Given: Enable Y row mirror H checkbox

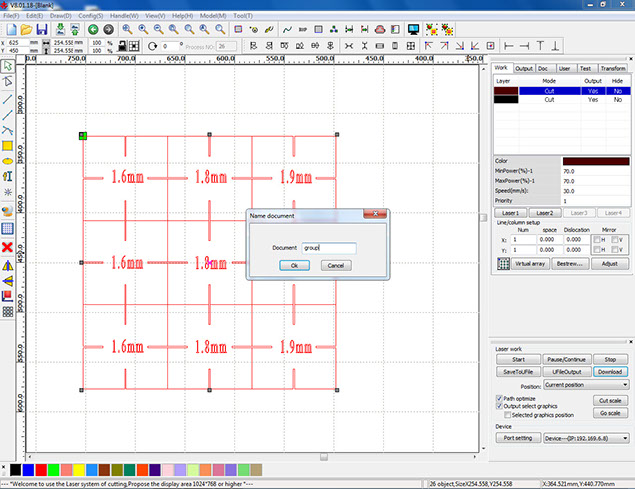Looking at the screenshot, I should [597, 250].
